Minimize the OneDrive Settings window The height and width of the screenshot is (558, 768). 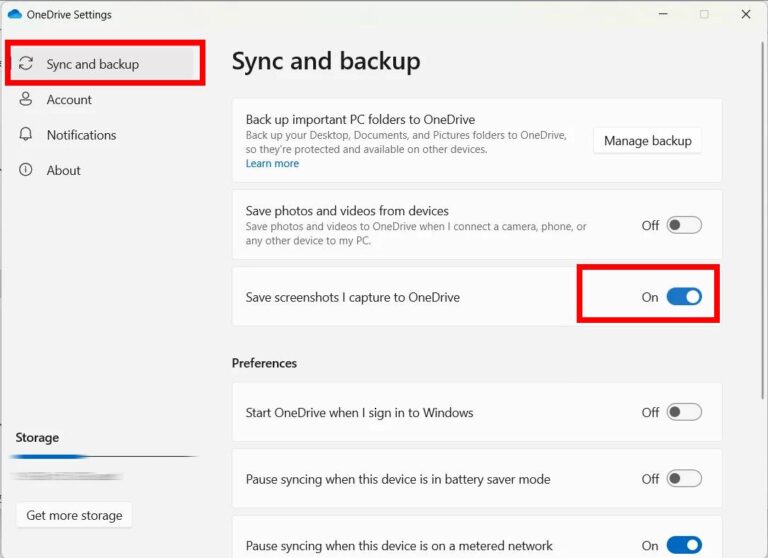pos(663,14)
